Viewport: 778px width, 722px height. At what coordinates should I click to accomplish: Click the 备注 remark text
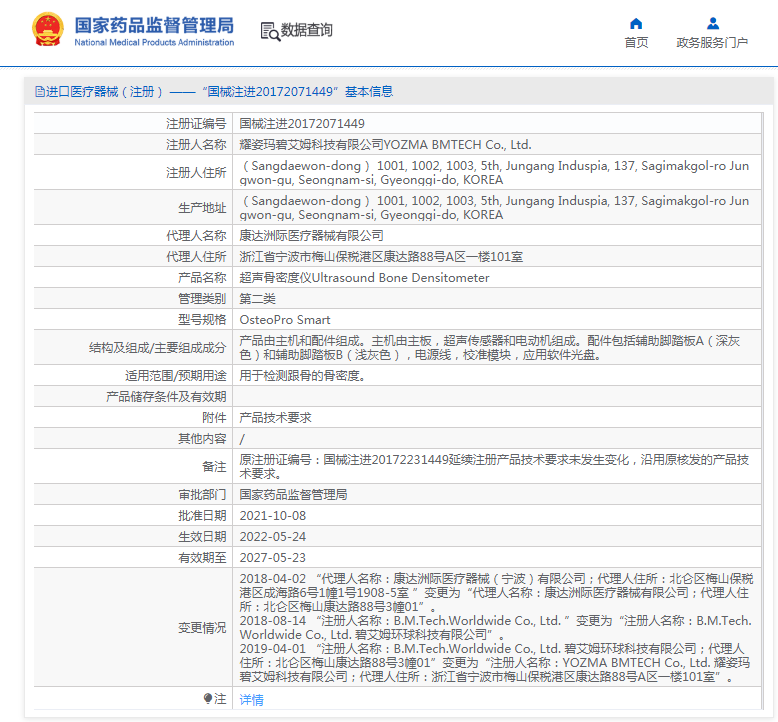pyautogui.click(x=494, y=467)
